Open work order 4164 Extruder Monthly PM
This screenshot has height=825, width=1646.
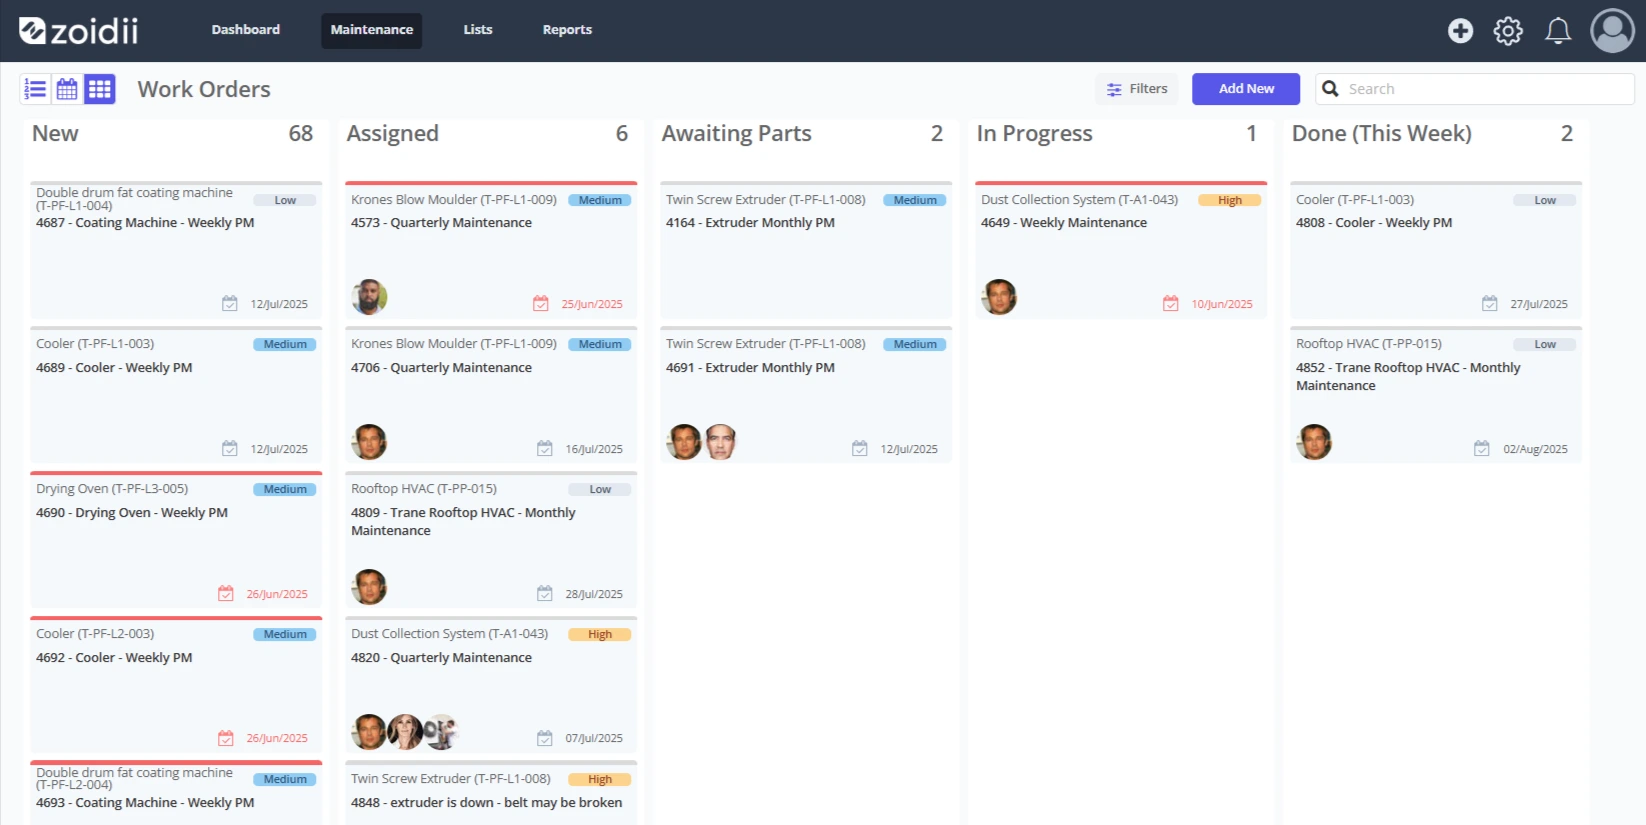806,250
